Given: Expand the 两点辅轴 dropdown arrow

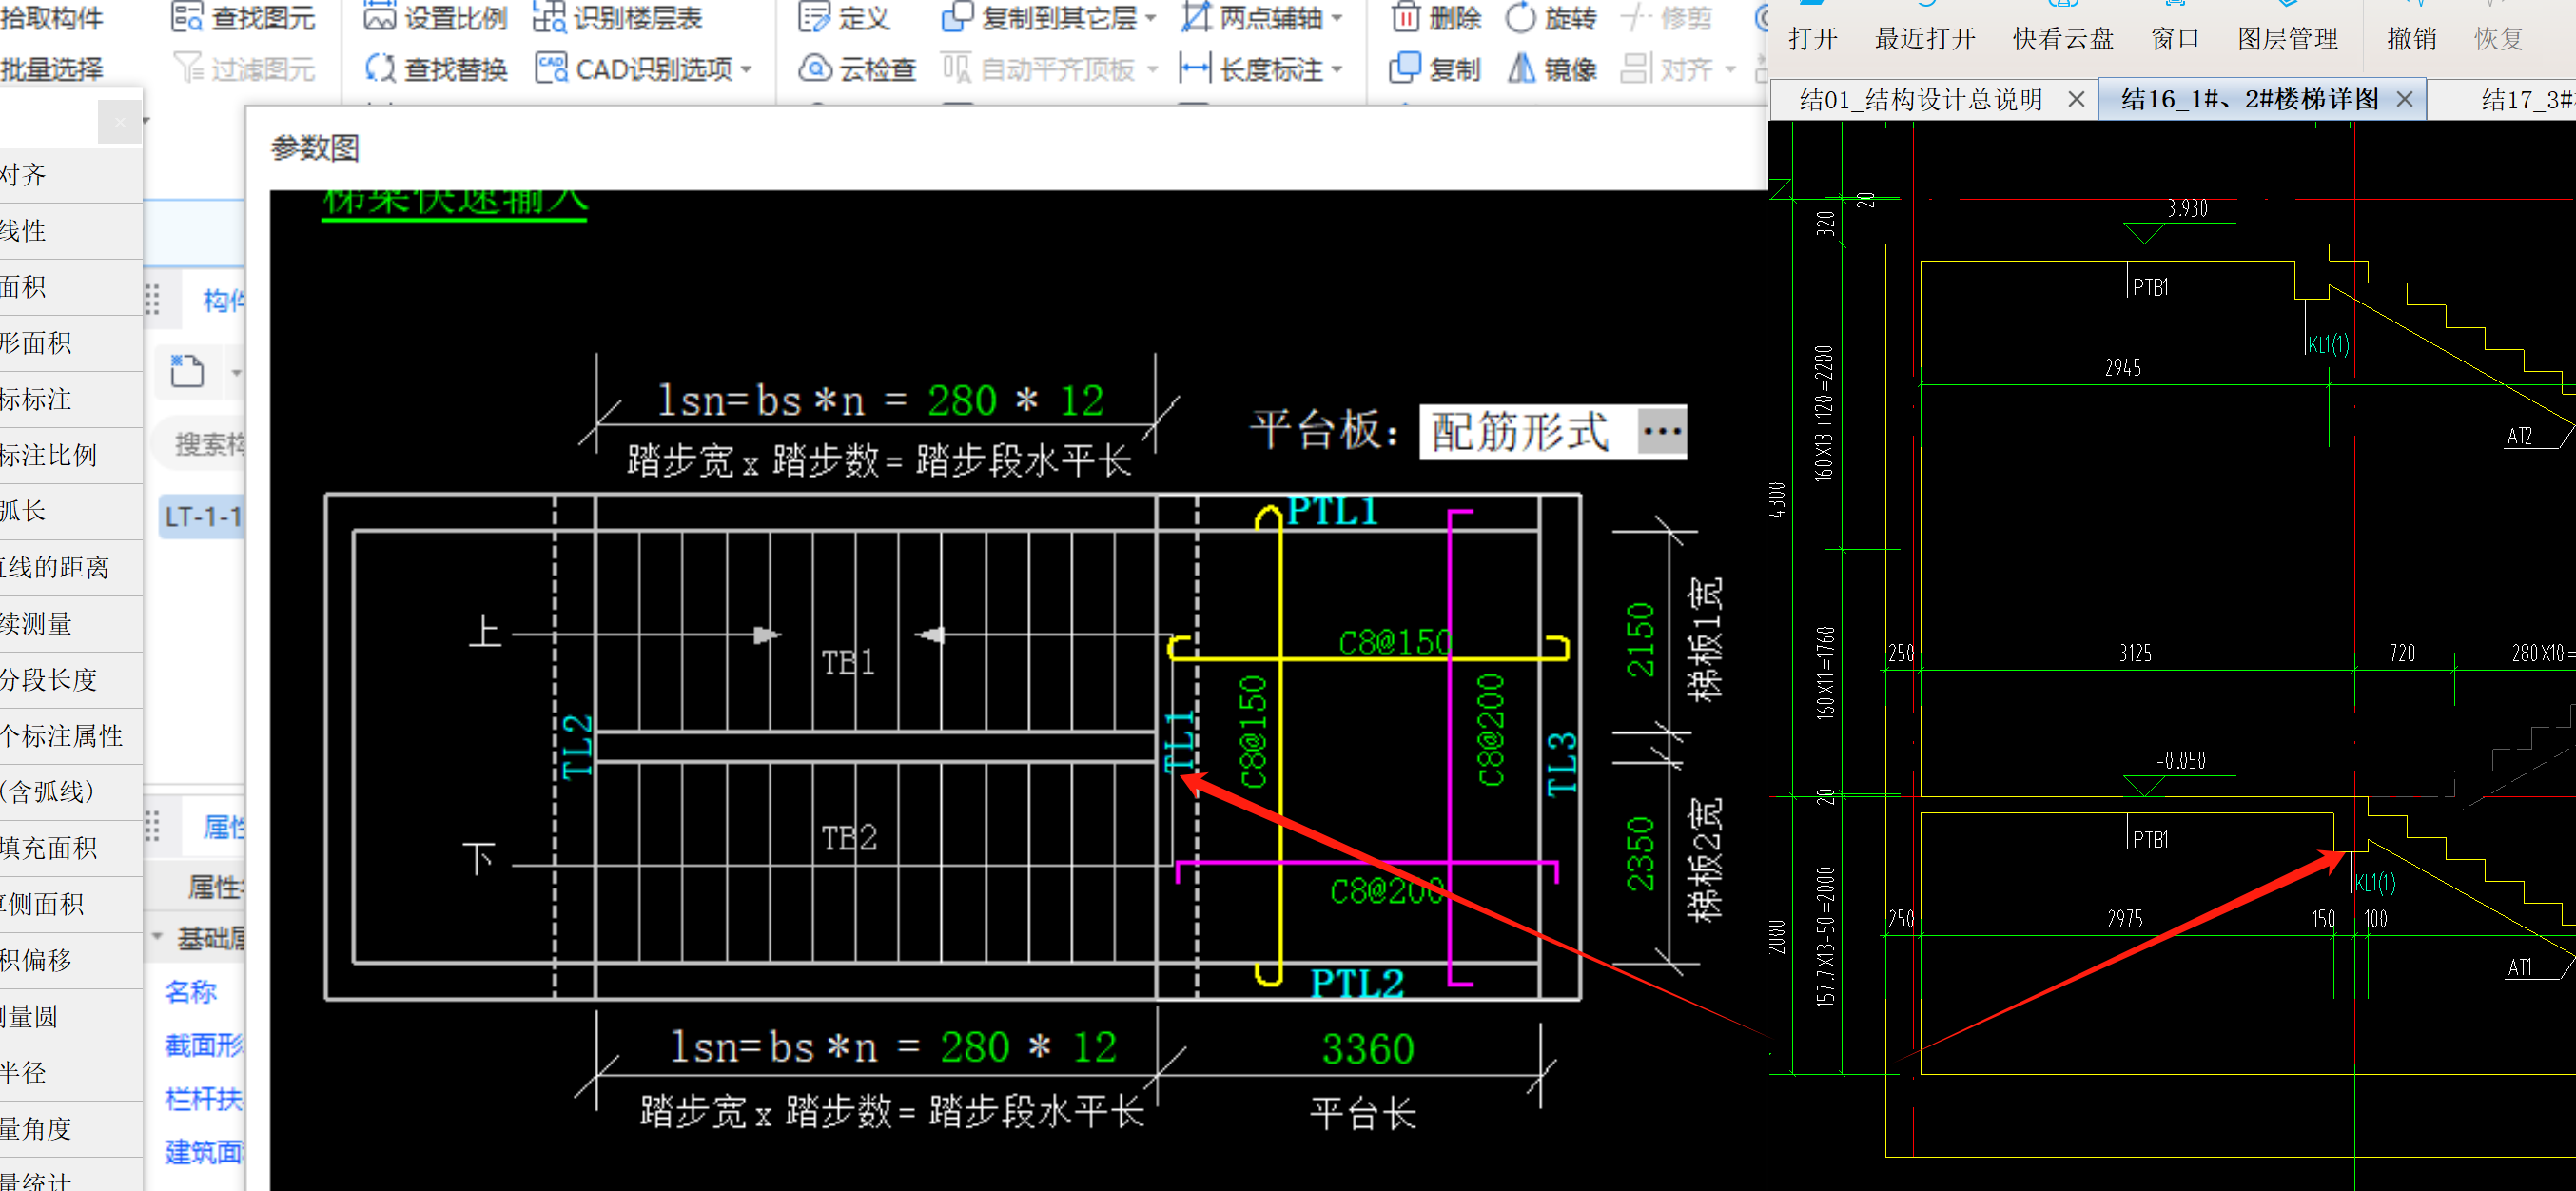Looking at the screenshot, I should point(1337,18).
